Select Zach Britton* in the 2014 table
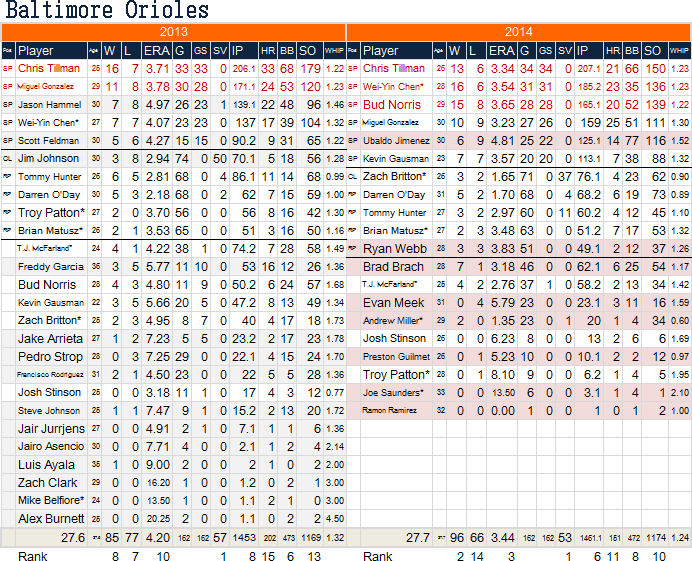This screenshot has height=561, width=692. click(395, 177)
